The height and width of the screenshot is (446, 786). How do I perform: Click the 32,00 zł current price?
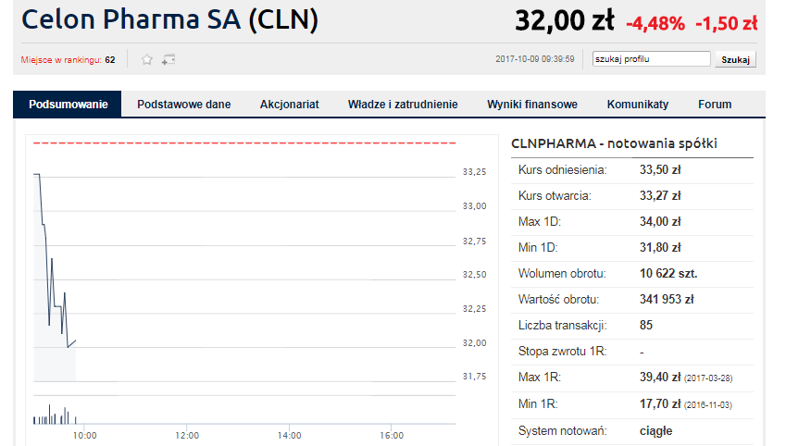pos(563,20)
